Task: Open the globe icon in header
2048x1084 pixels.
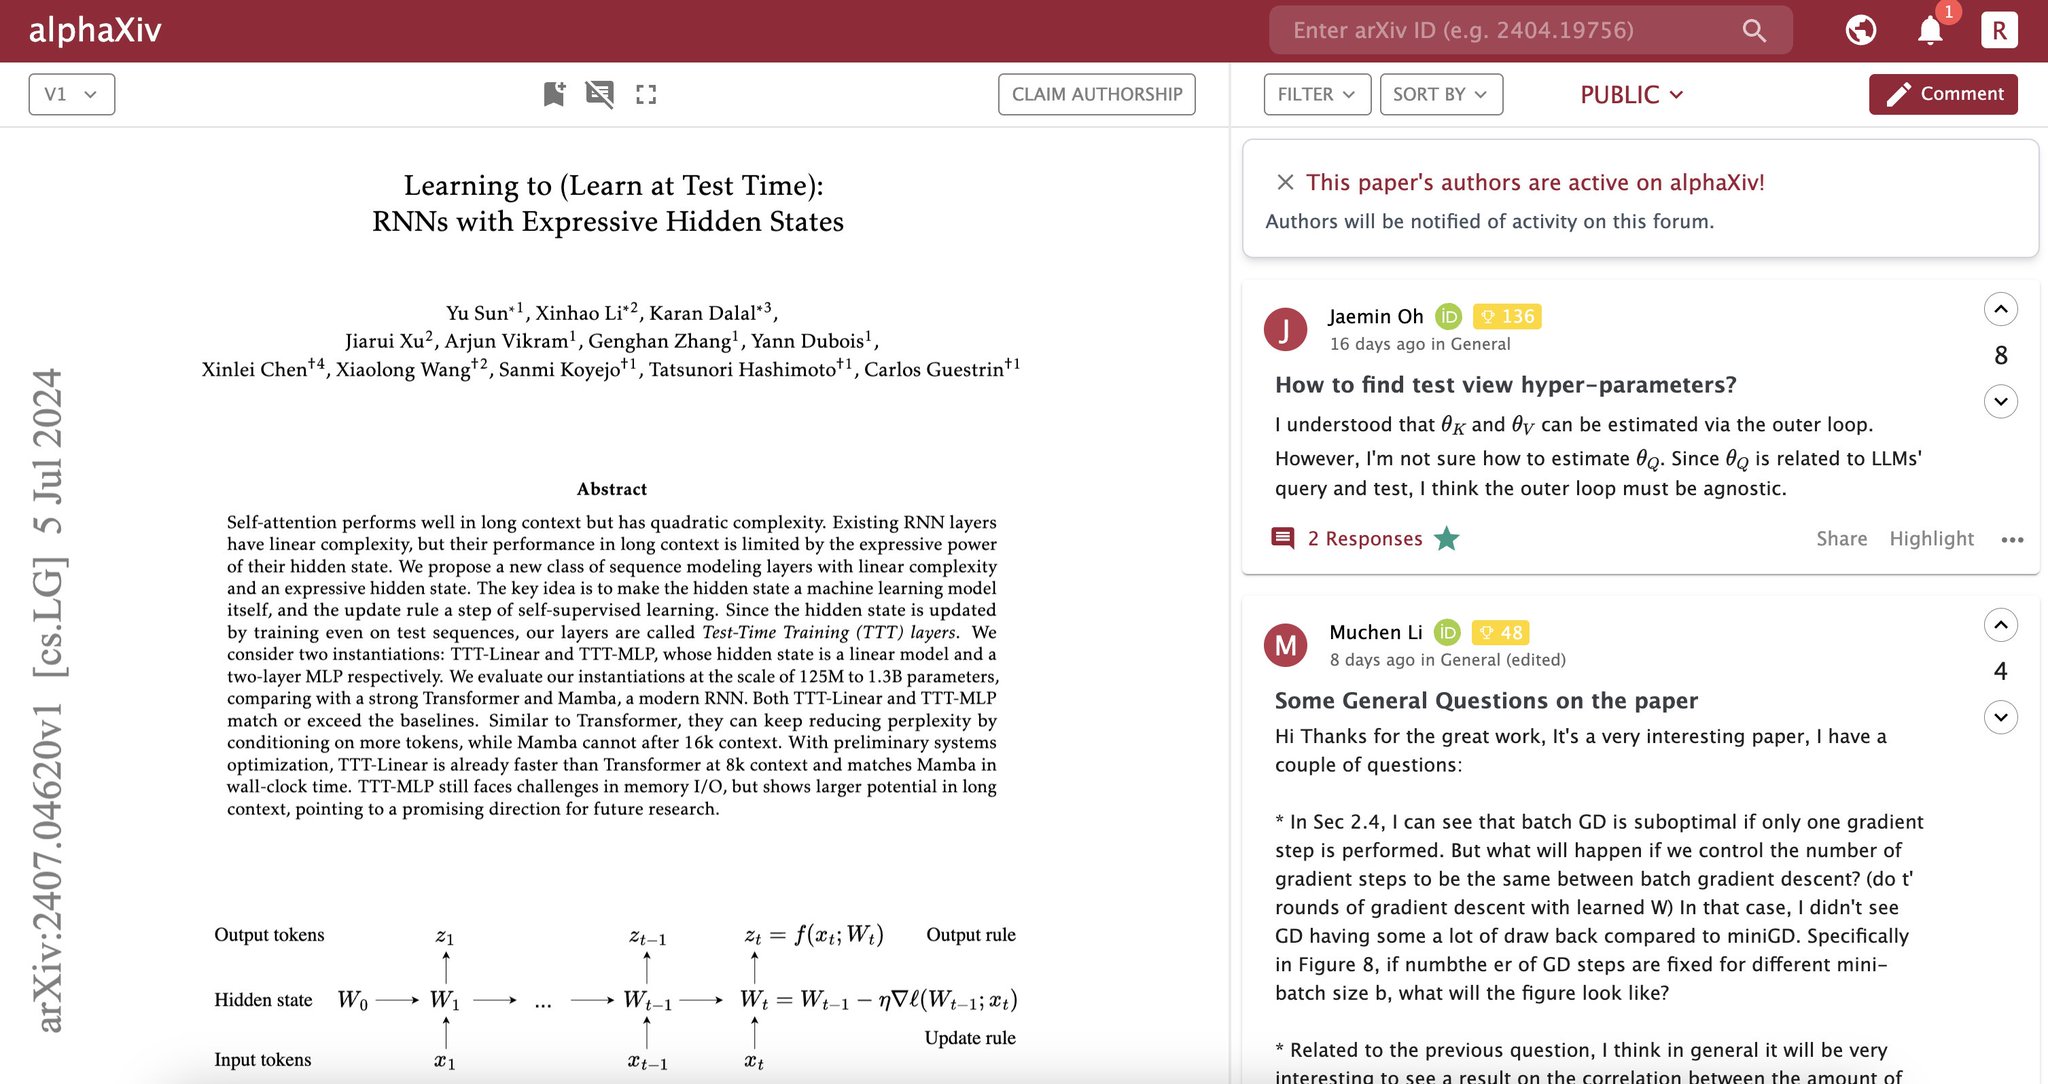Action: click(x=1861, y=30)
